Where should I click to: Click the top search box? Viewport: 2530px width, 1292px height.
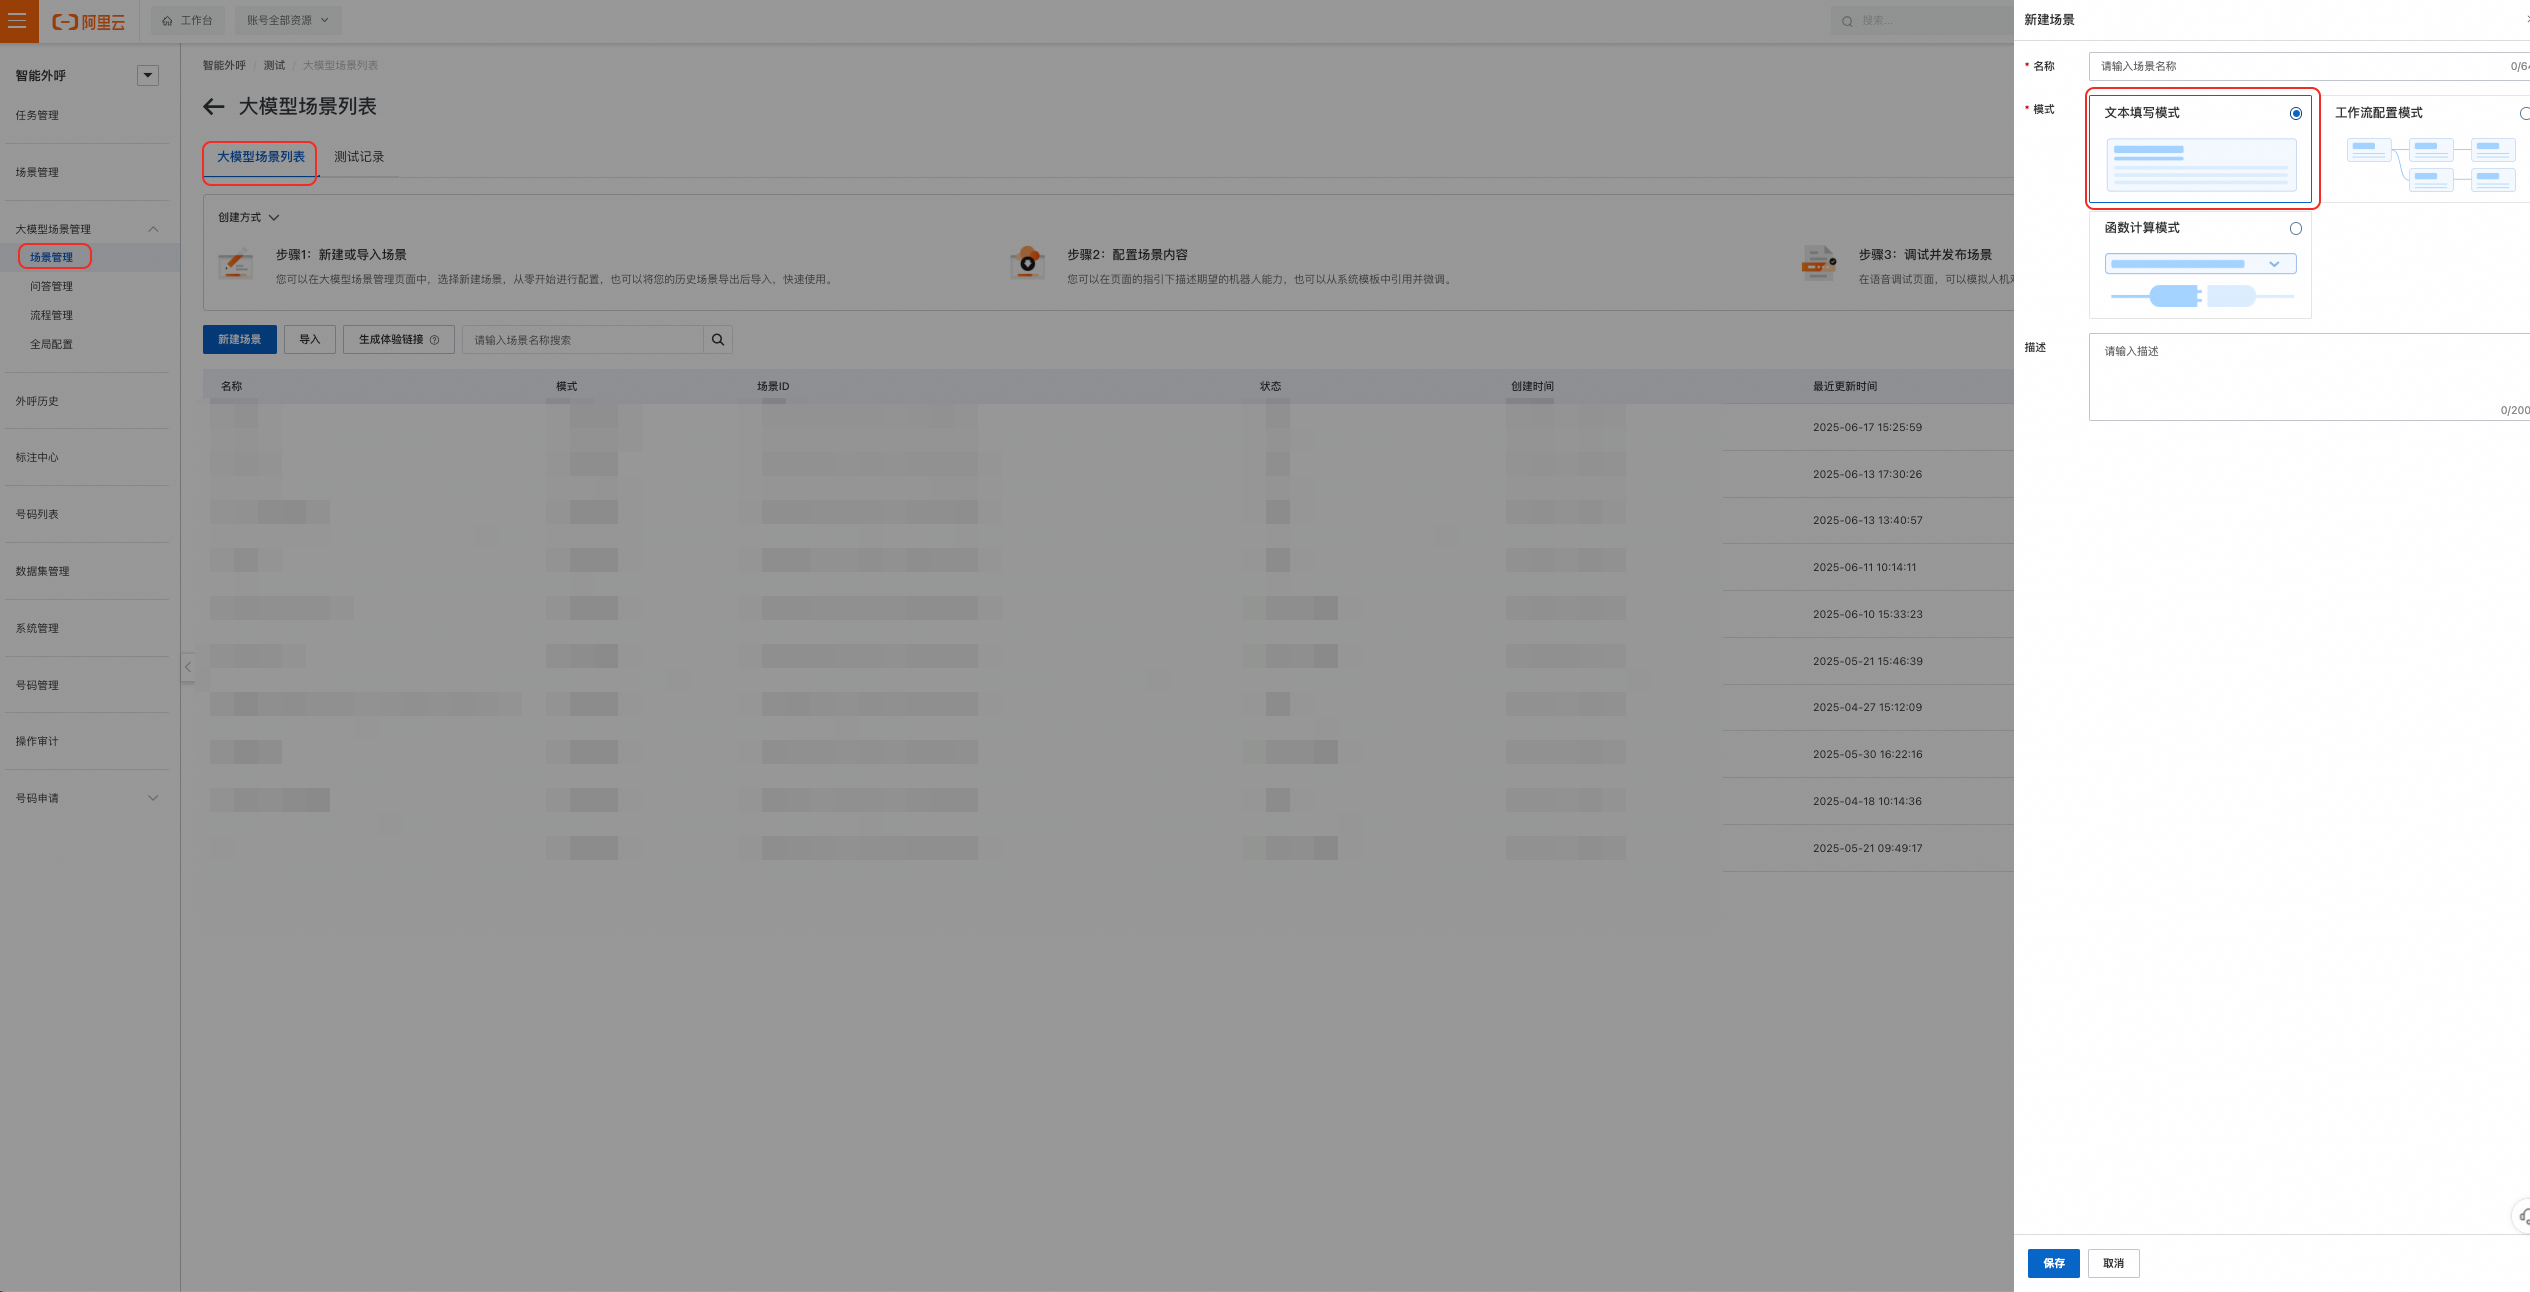pyautogui.click(x=1920, y=20)
